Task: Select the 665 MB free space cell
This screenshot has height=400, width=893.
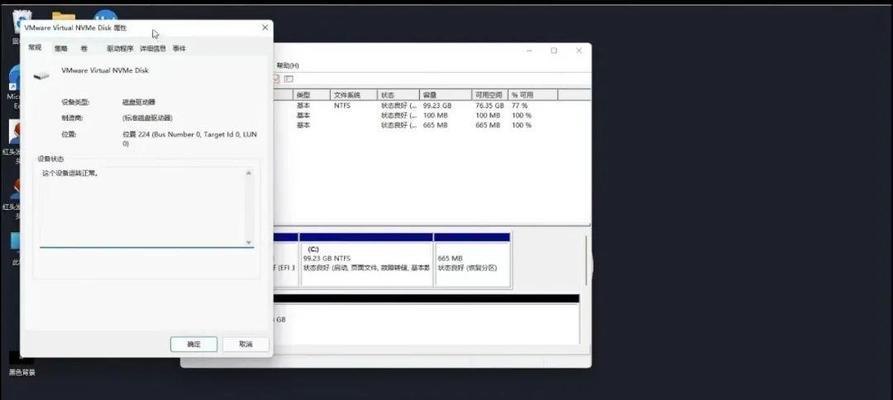Action: coord(488,125)
